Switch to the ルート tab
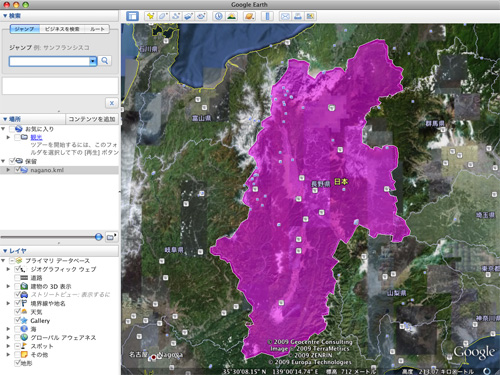Viewport: 500px width, 375px height. coord(97,29)
